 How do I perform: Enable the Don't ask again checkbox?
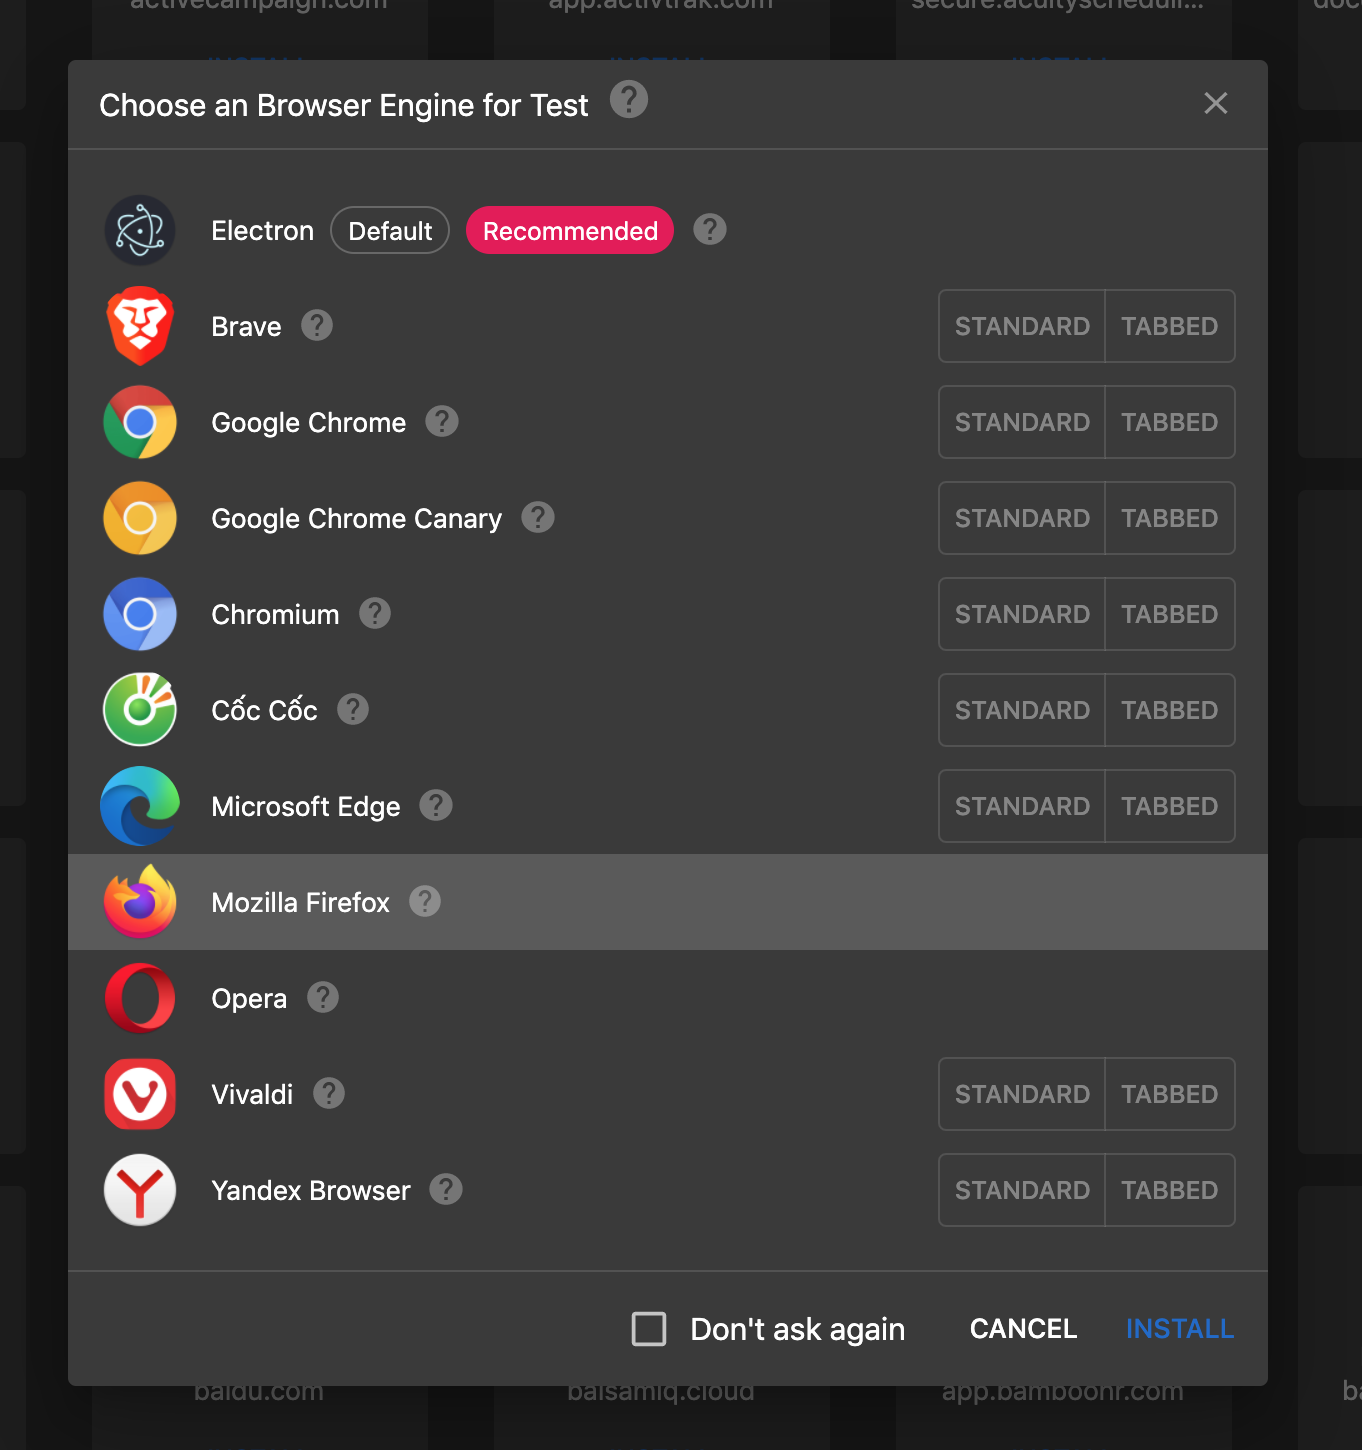click(x=648, y=1329)
